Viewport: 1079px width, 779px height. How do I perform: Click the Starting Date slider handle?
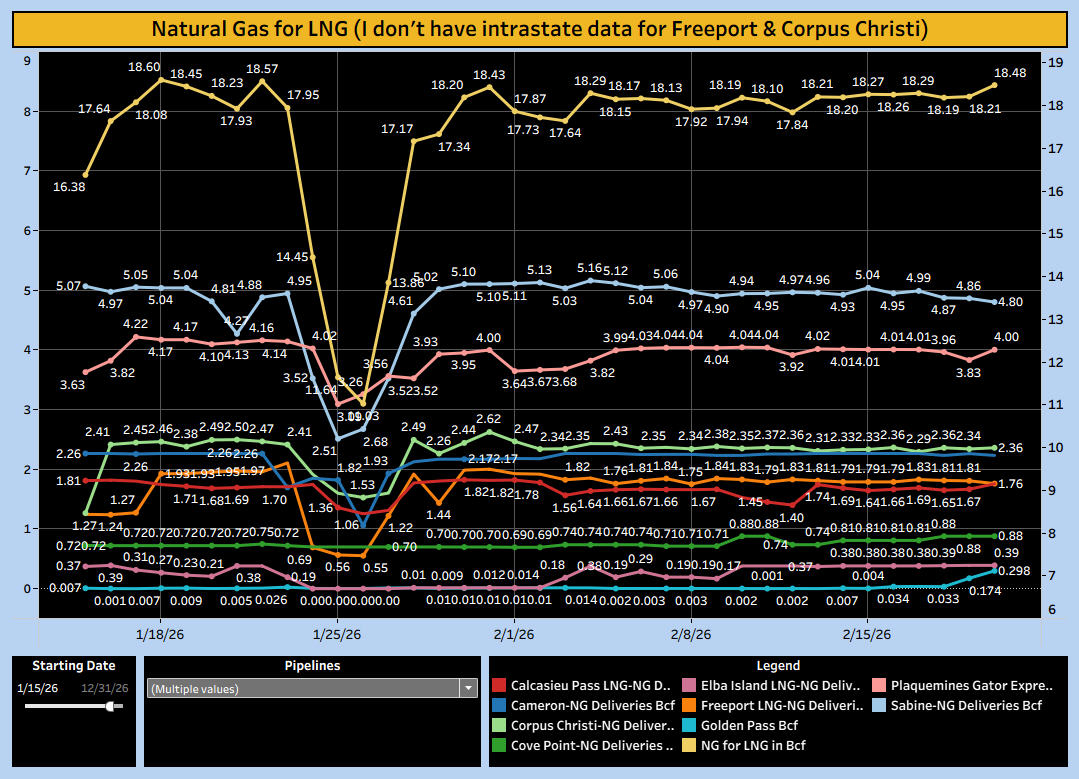110,706
